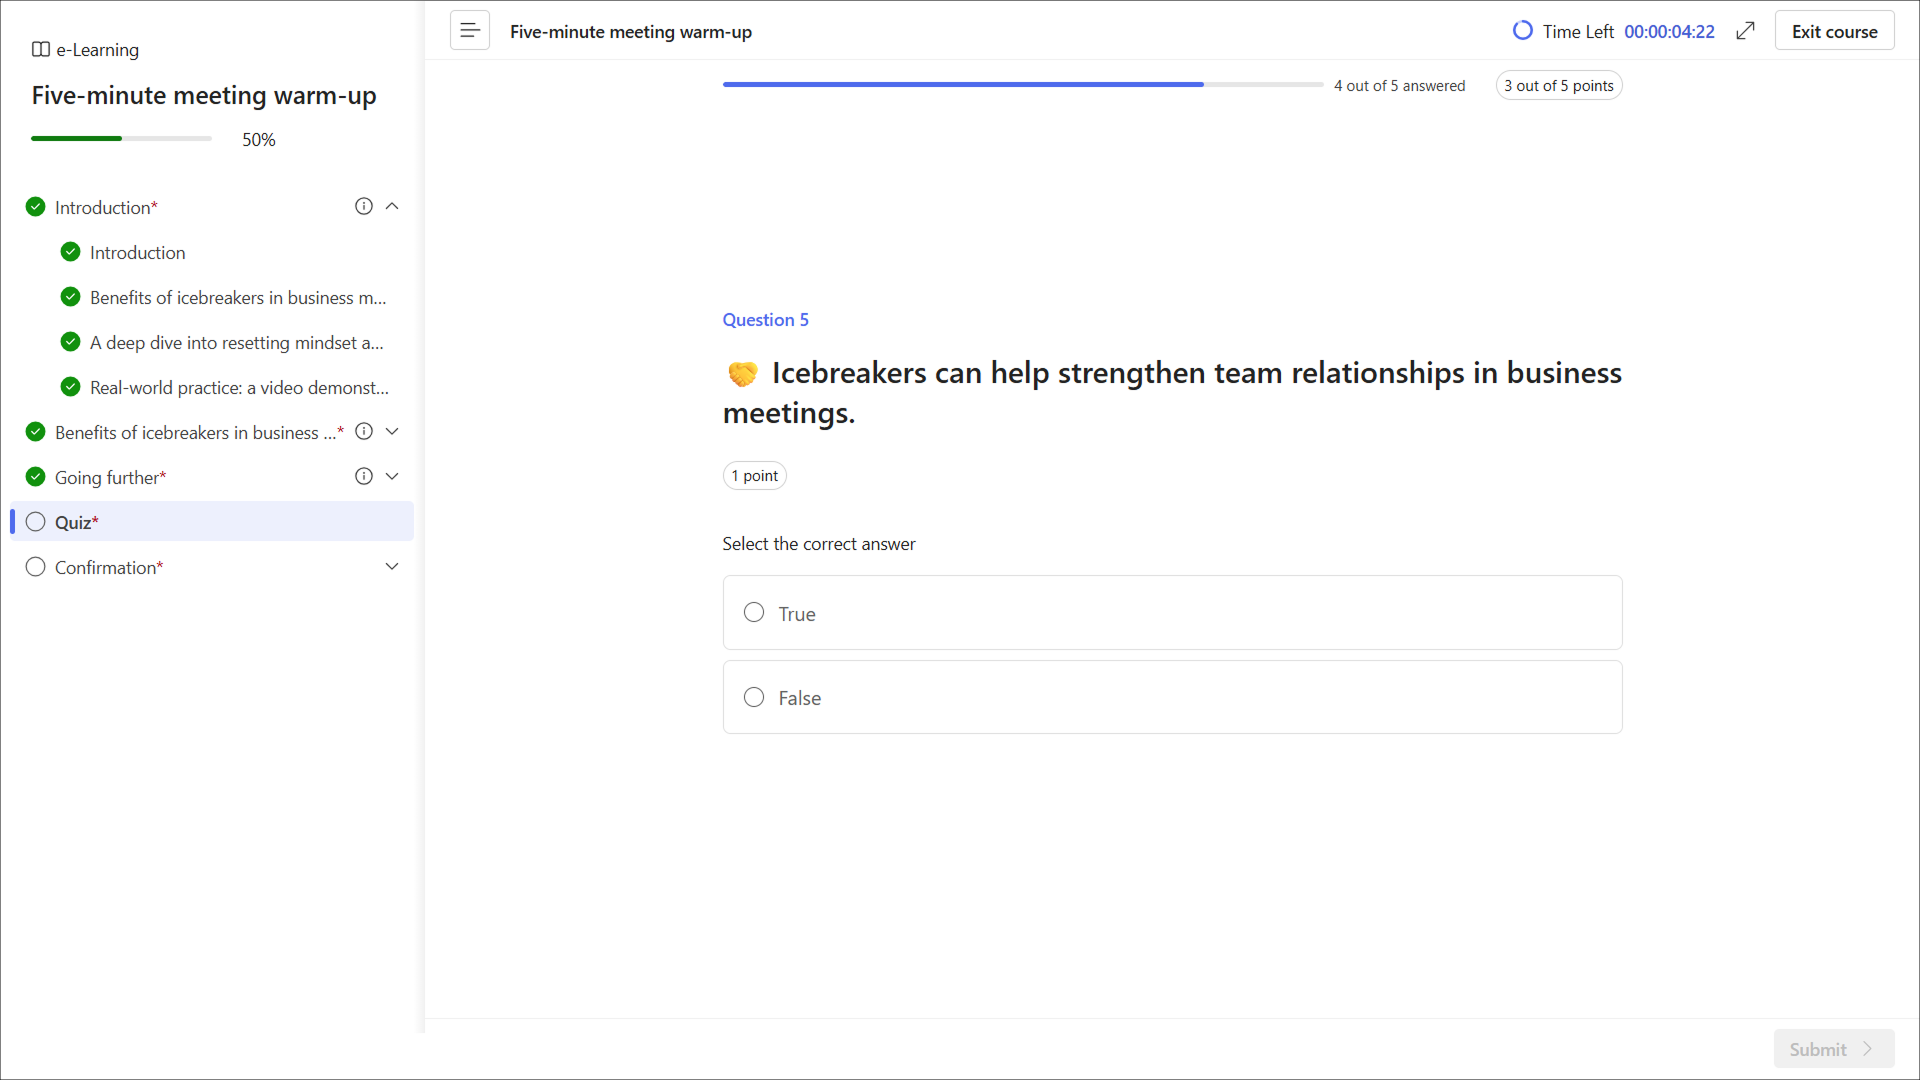
Task: Click the info icon next to Introduction
Action: (364, 206)
